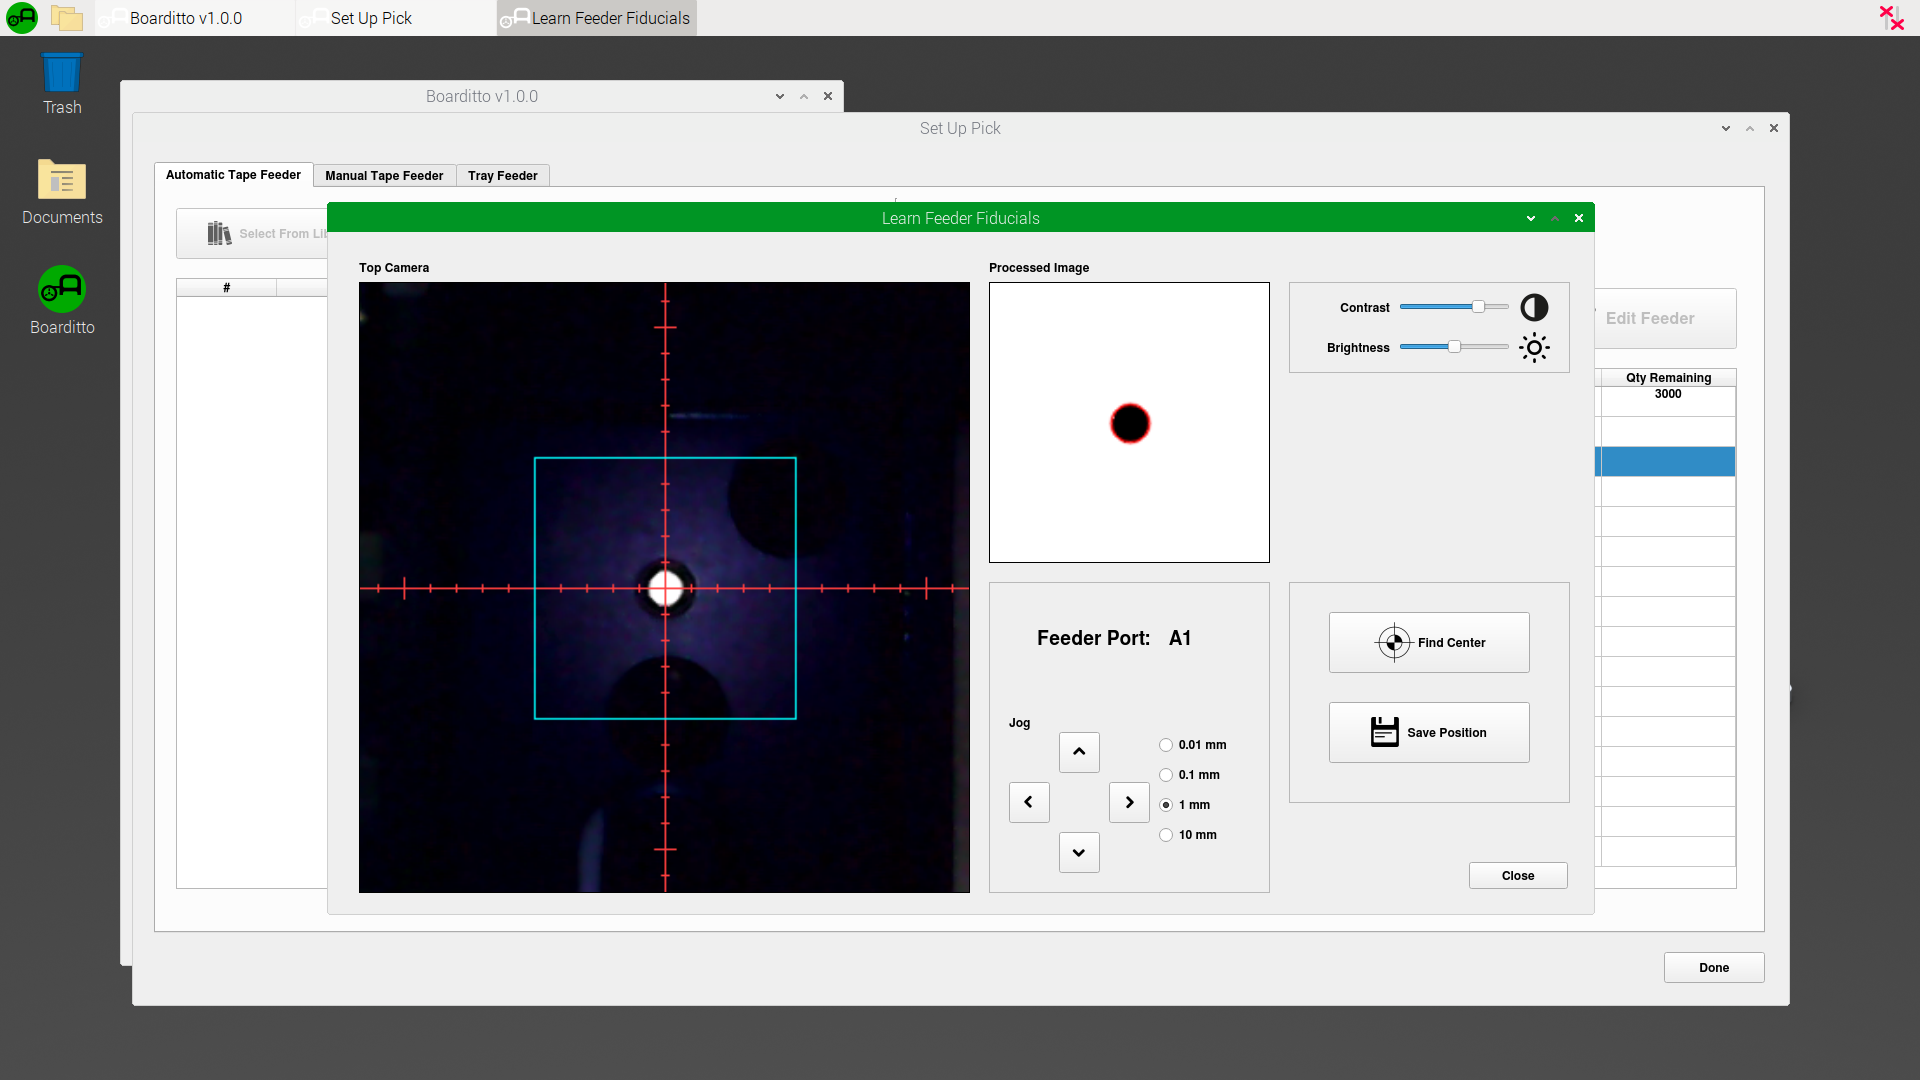Image resolution: width=1920 pixels, height=1080 pixels.
Task: Click the Save Position floppy disk button
Action: pyautogui.click(x=1428, y=733)
